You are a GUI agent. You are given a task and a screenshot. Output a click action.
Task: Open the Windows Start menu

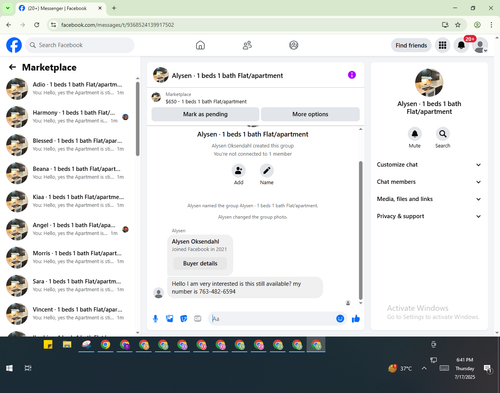coord(9,368)
